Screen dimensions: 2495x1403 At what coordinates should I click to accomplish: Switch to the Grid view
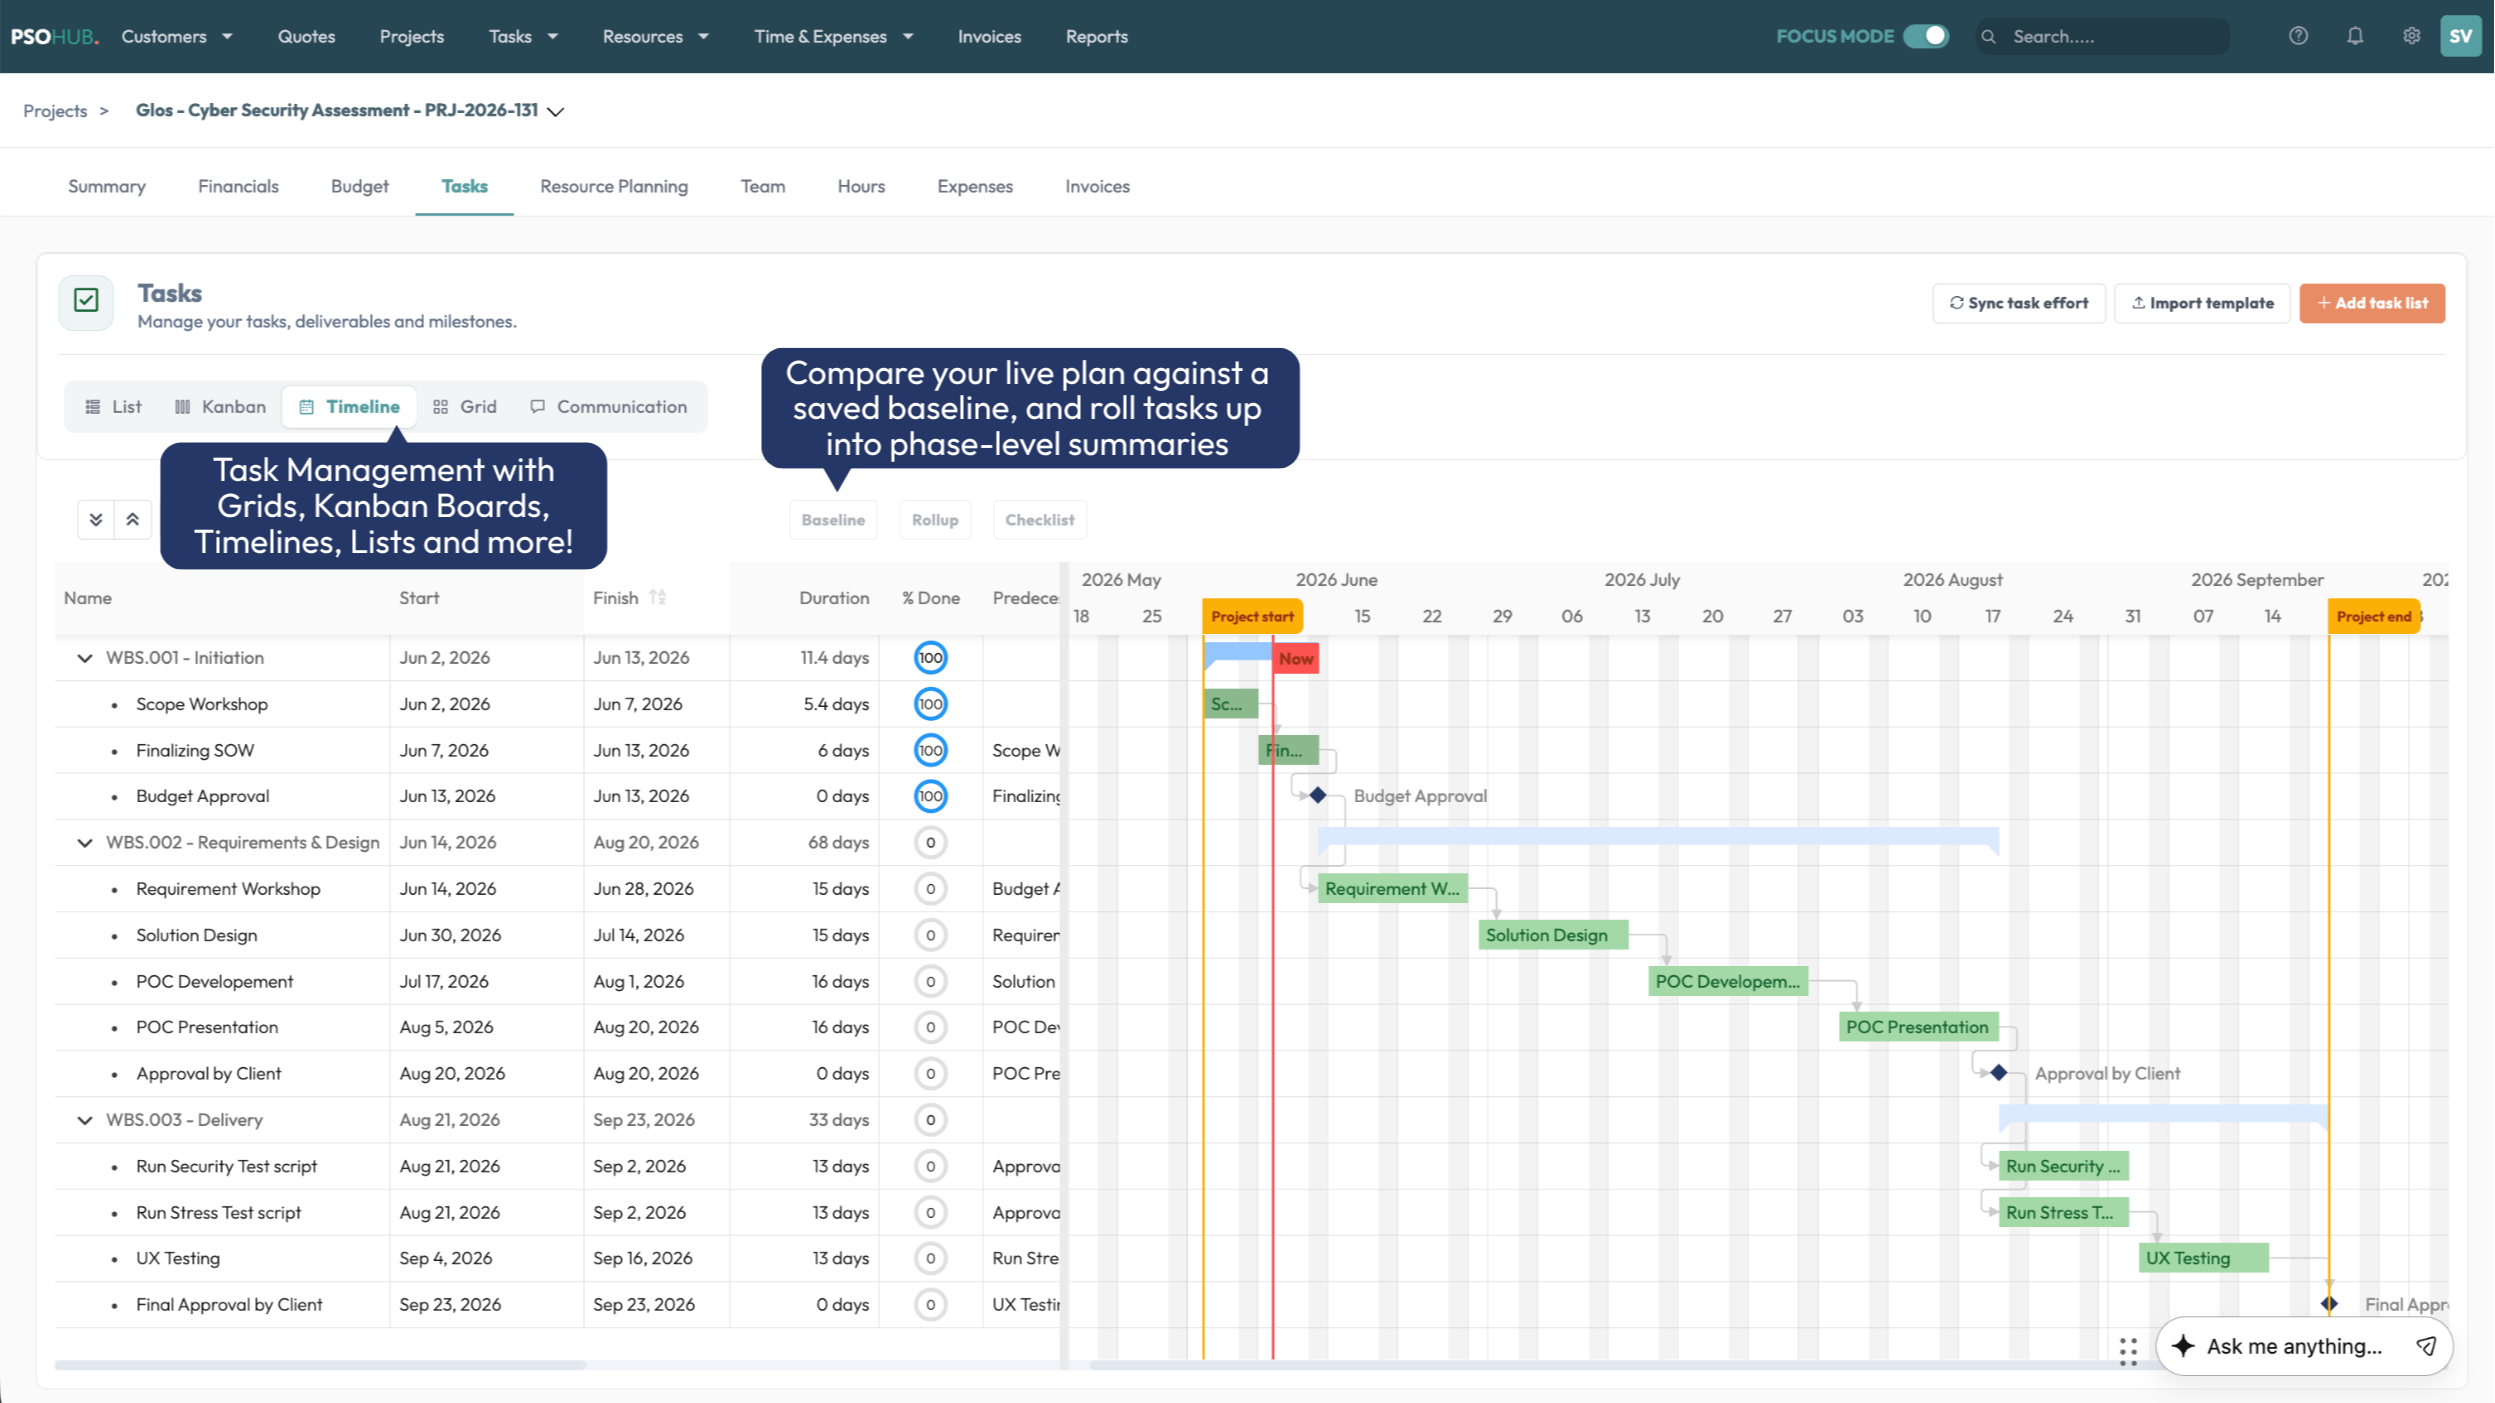click(465, 406)
